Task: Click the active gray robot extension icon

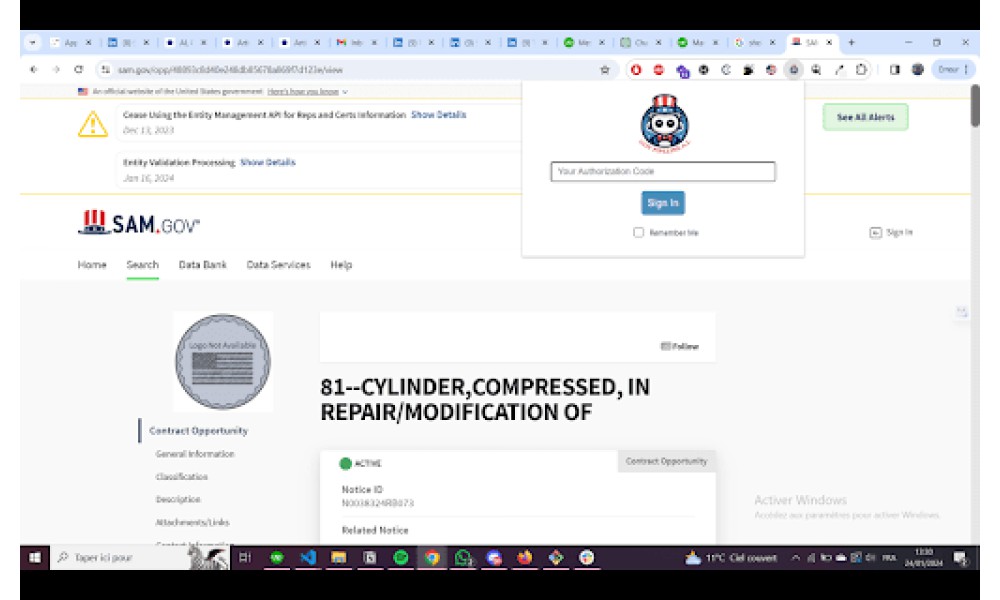Action: (793, 70)
